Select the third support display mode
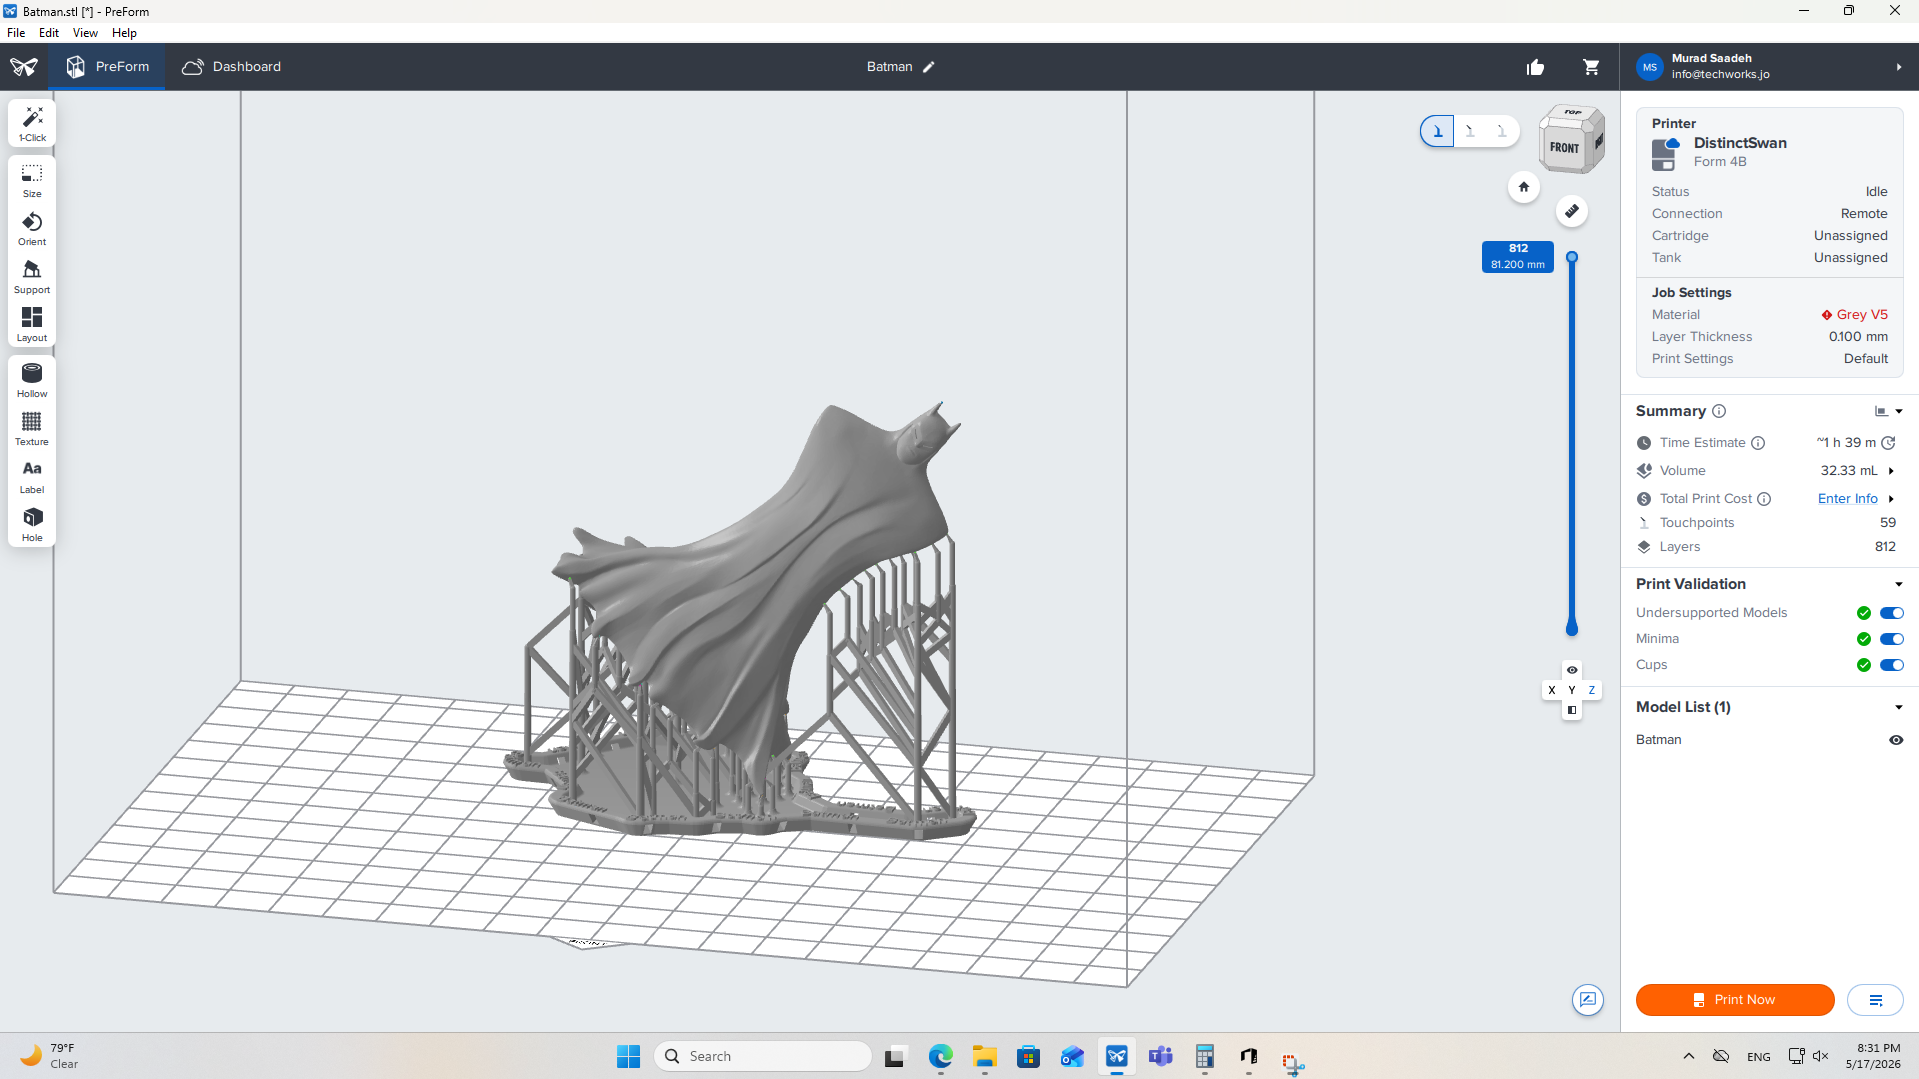 pos(1501,131)
